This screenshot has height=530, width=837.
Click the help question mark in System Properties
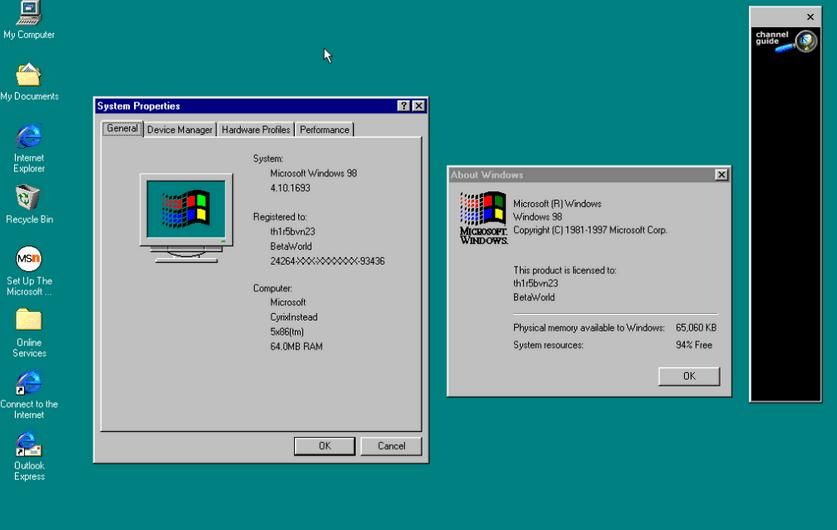[x=404, y=106]
